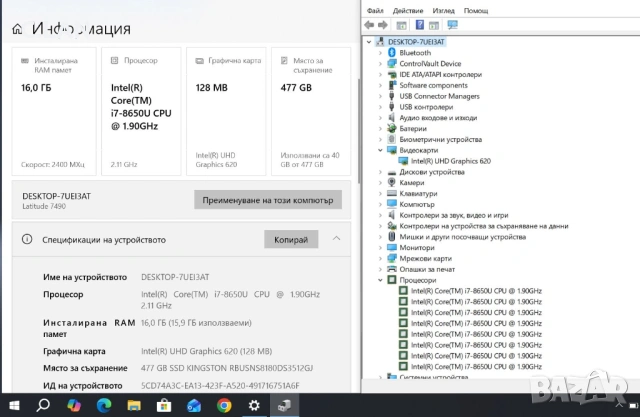Image resolution: width=640 pixels, height=417 pixels.
Task: Open Microsoft Store from taskbar
Action: pos(164,405)
